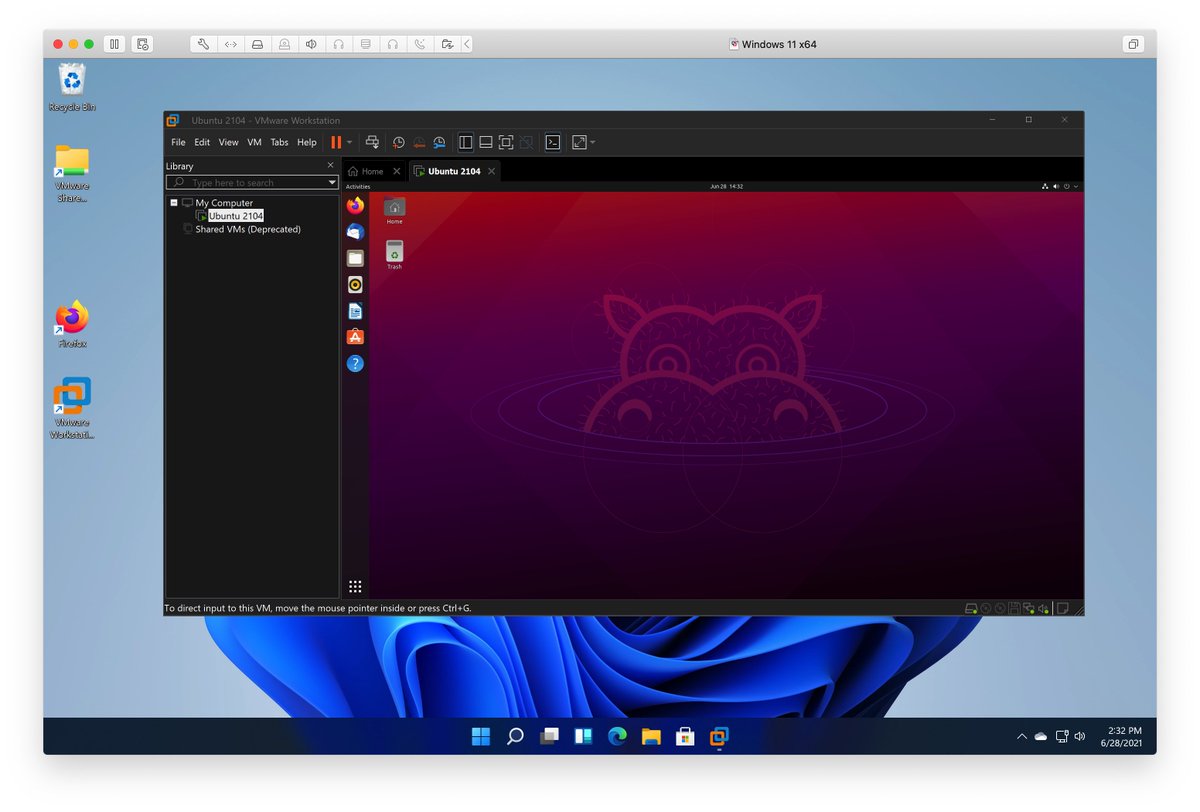Open the Windows Start menu
The image size is (1200, 812).
pos(481,737)
